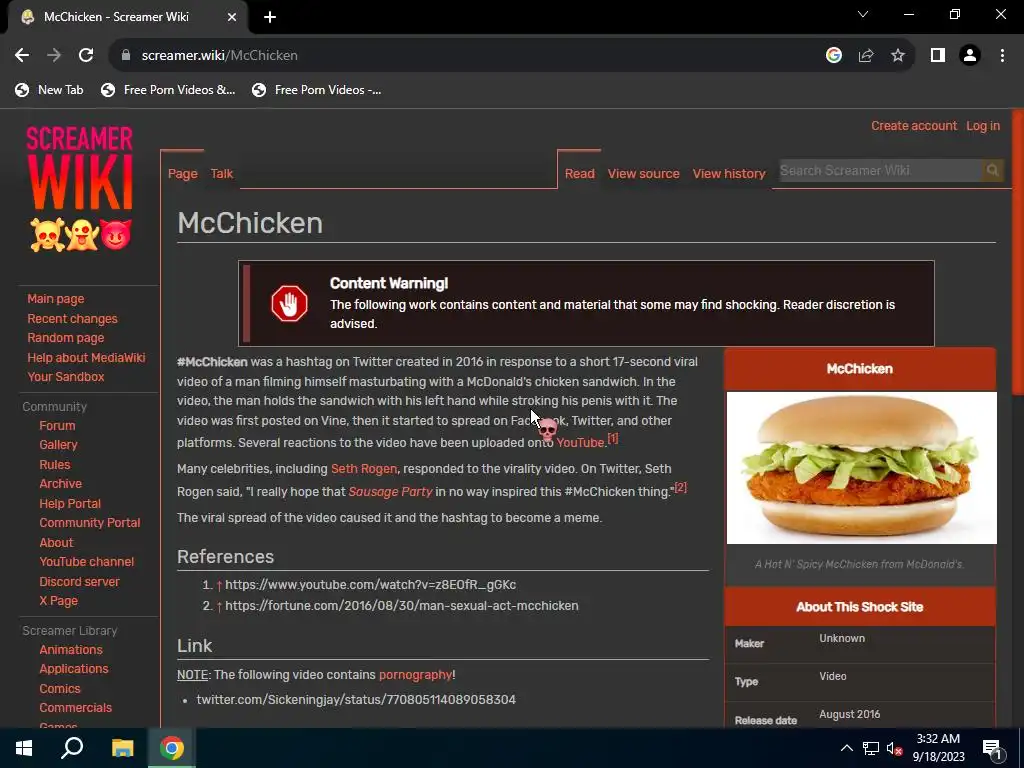Open the YouTube channel link
1024x768 pixels.
click(x=86, y=562)
